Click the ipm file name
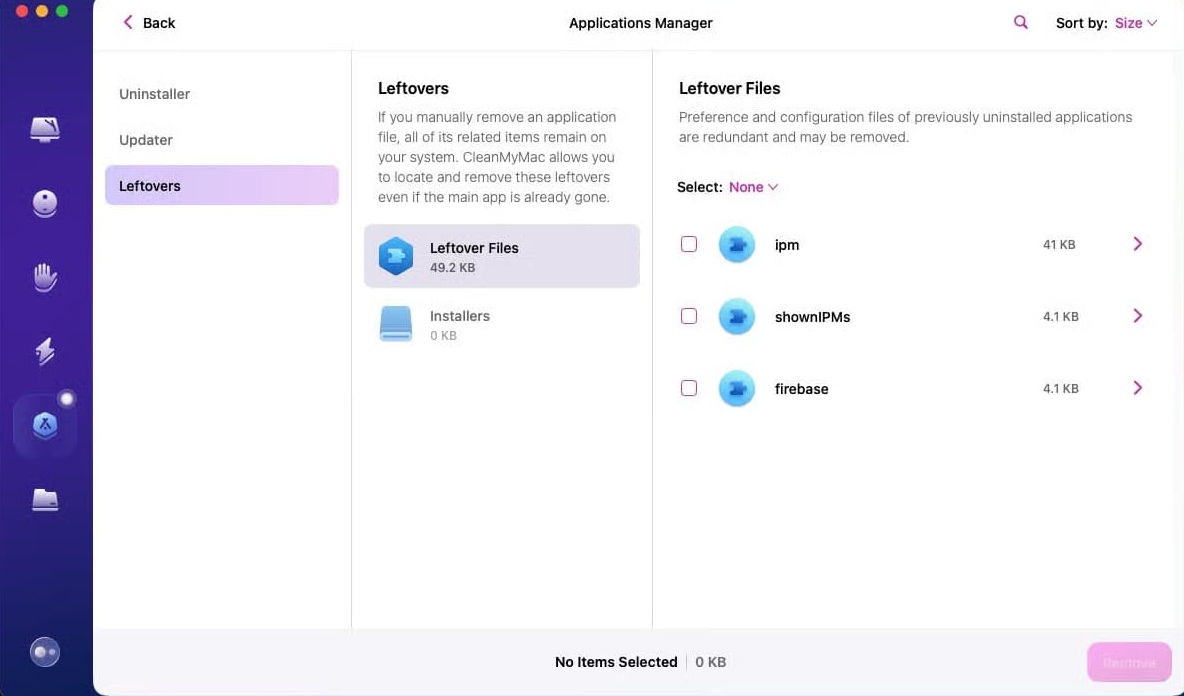The height and width of the screenshot is (696, 1184). pos(787,245)
